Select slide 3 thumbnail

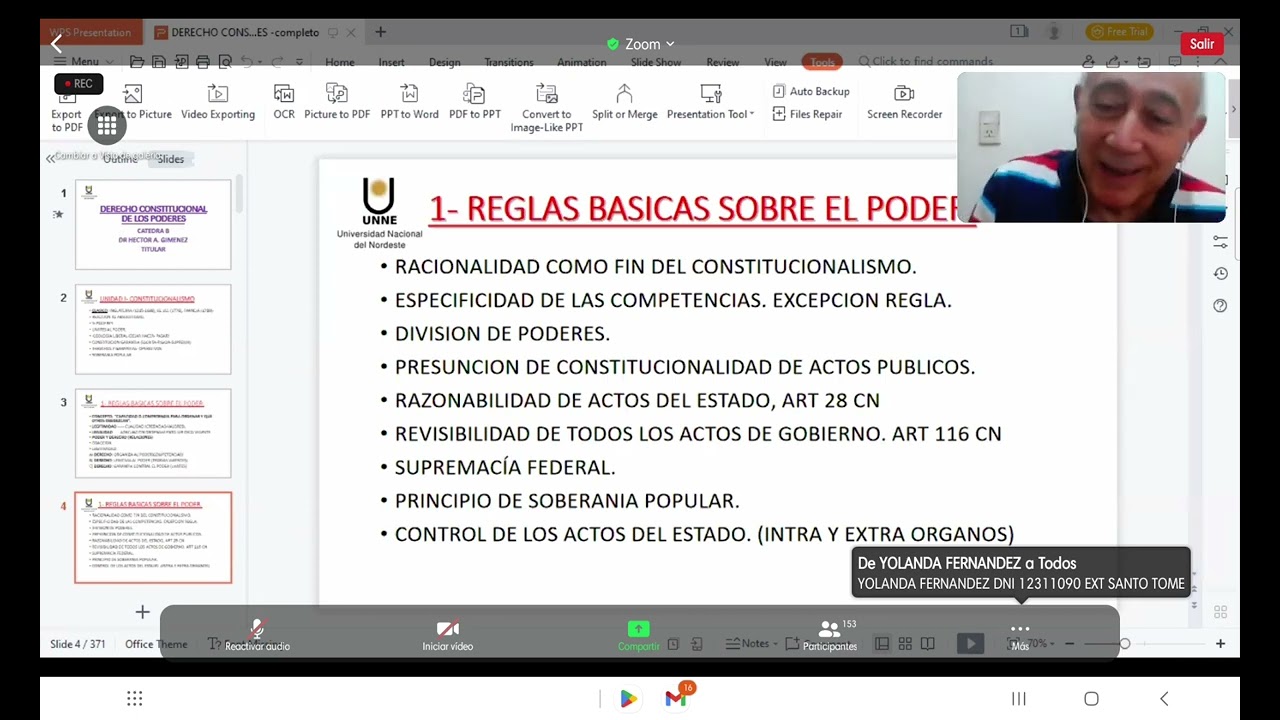point(153,433)
